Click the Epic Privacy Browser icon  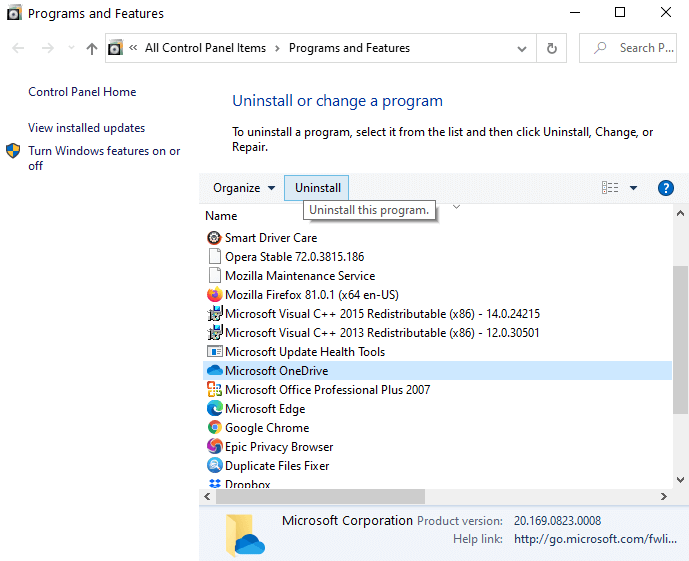point(214,446)
